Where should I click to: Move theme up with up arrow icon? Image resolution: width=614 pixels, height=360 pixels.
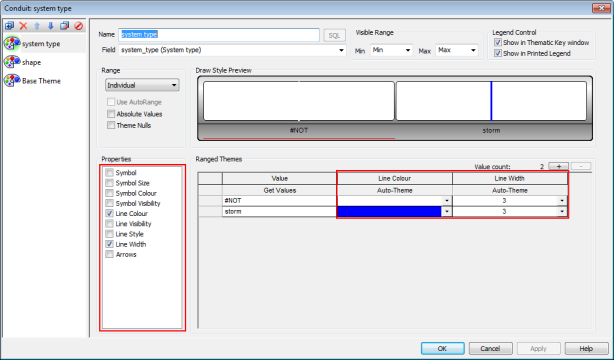[x=37, y=26]
